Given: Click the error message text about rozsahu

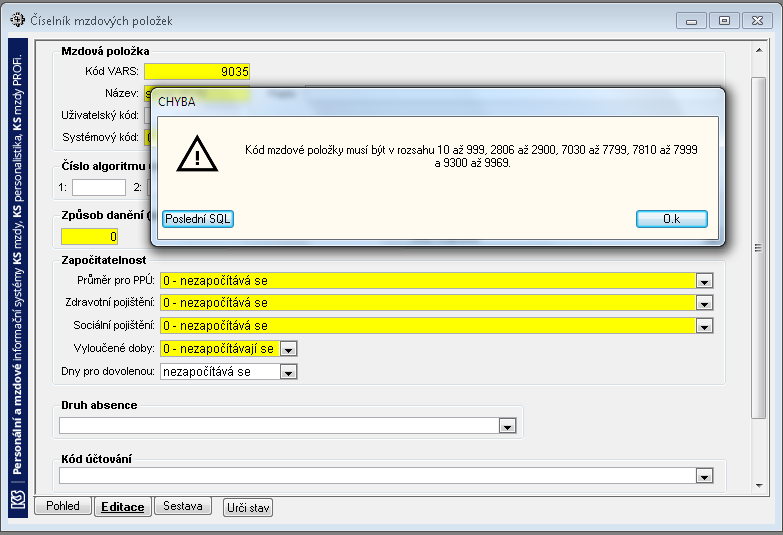Looking at the screenshot, I should (x=471, y=156).
